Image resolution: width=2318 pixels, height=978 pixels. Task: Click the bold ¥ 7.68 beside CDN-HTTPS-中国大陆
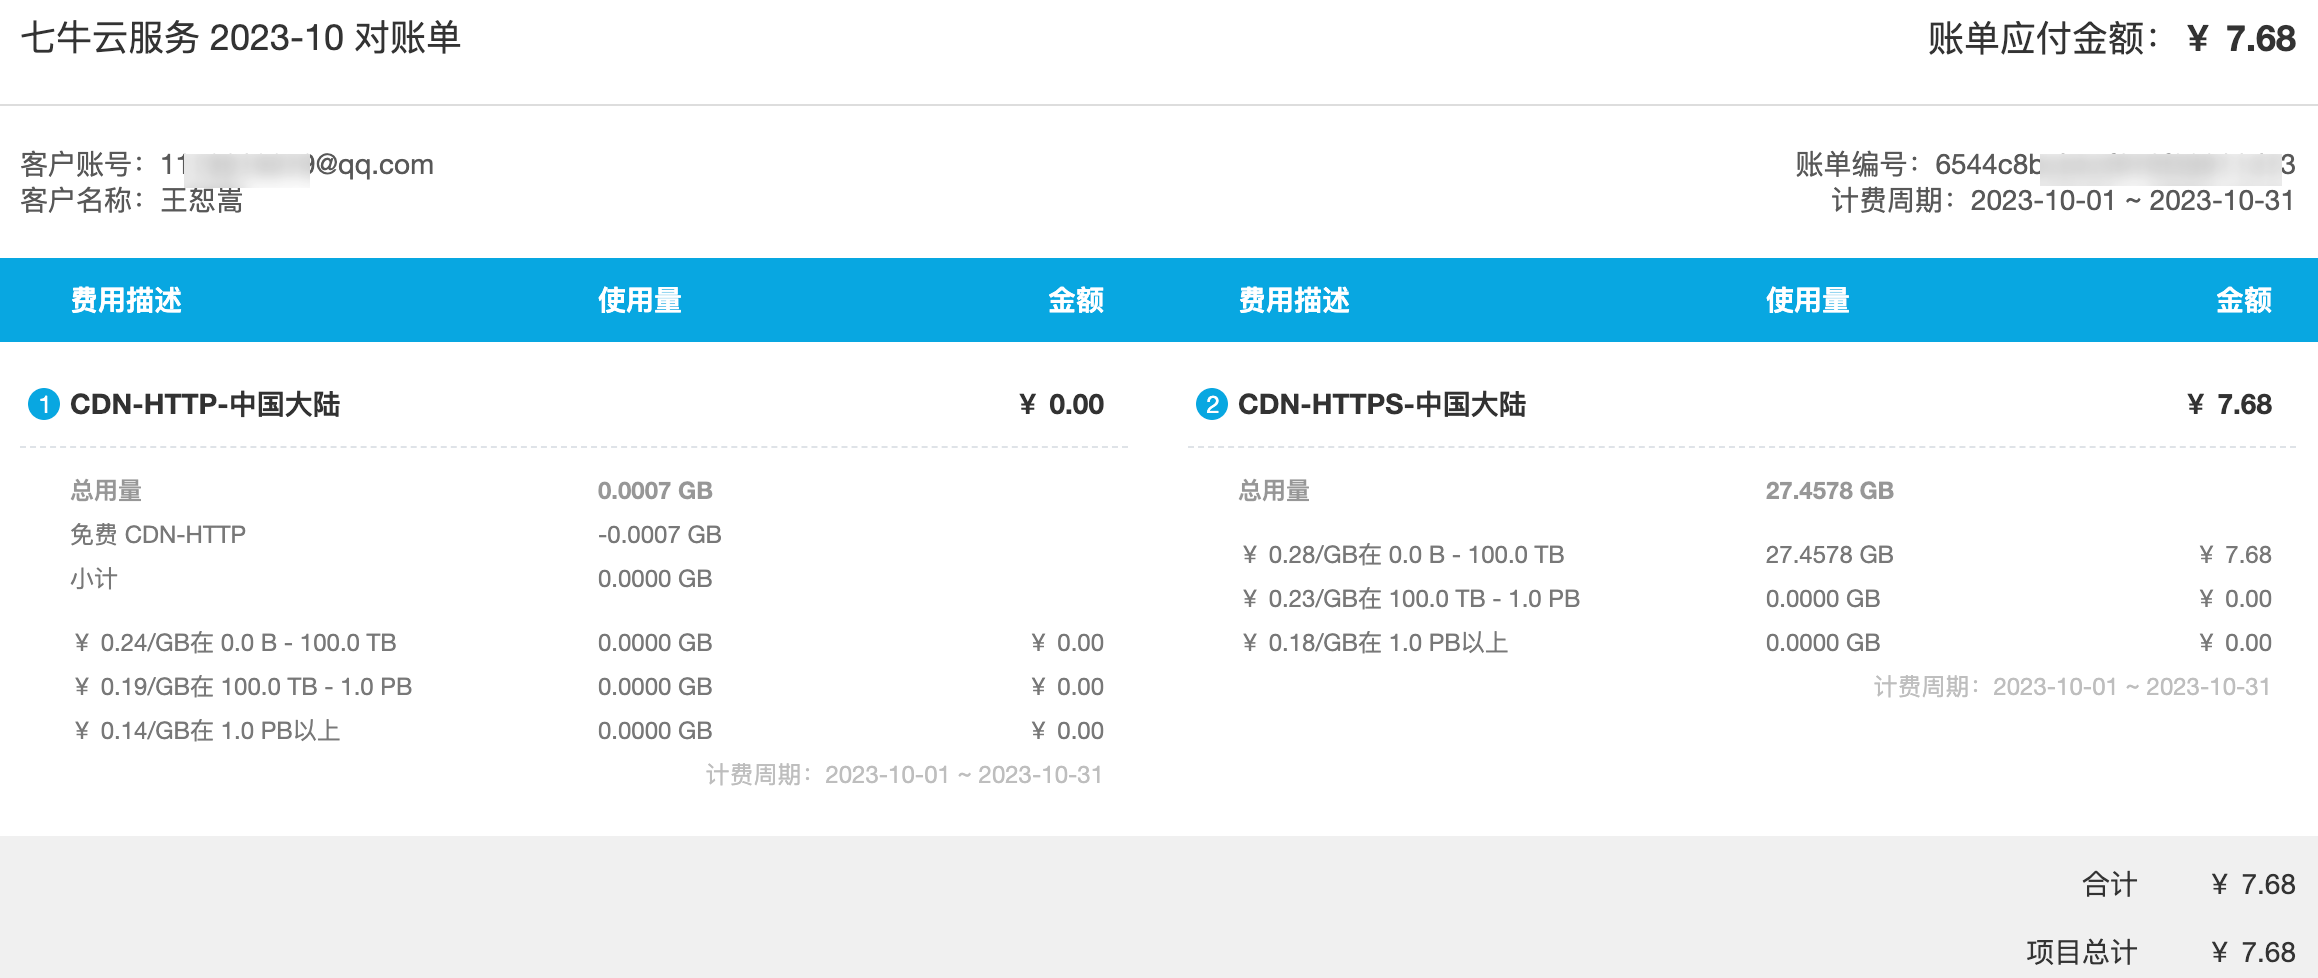2229,404
